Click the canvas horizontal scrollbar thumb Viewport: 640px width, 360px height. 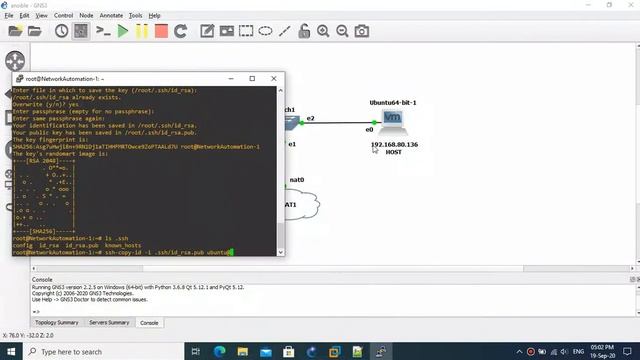[x=333, y=269]
